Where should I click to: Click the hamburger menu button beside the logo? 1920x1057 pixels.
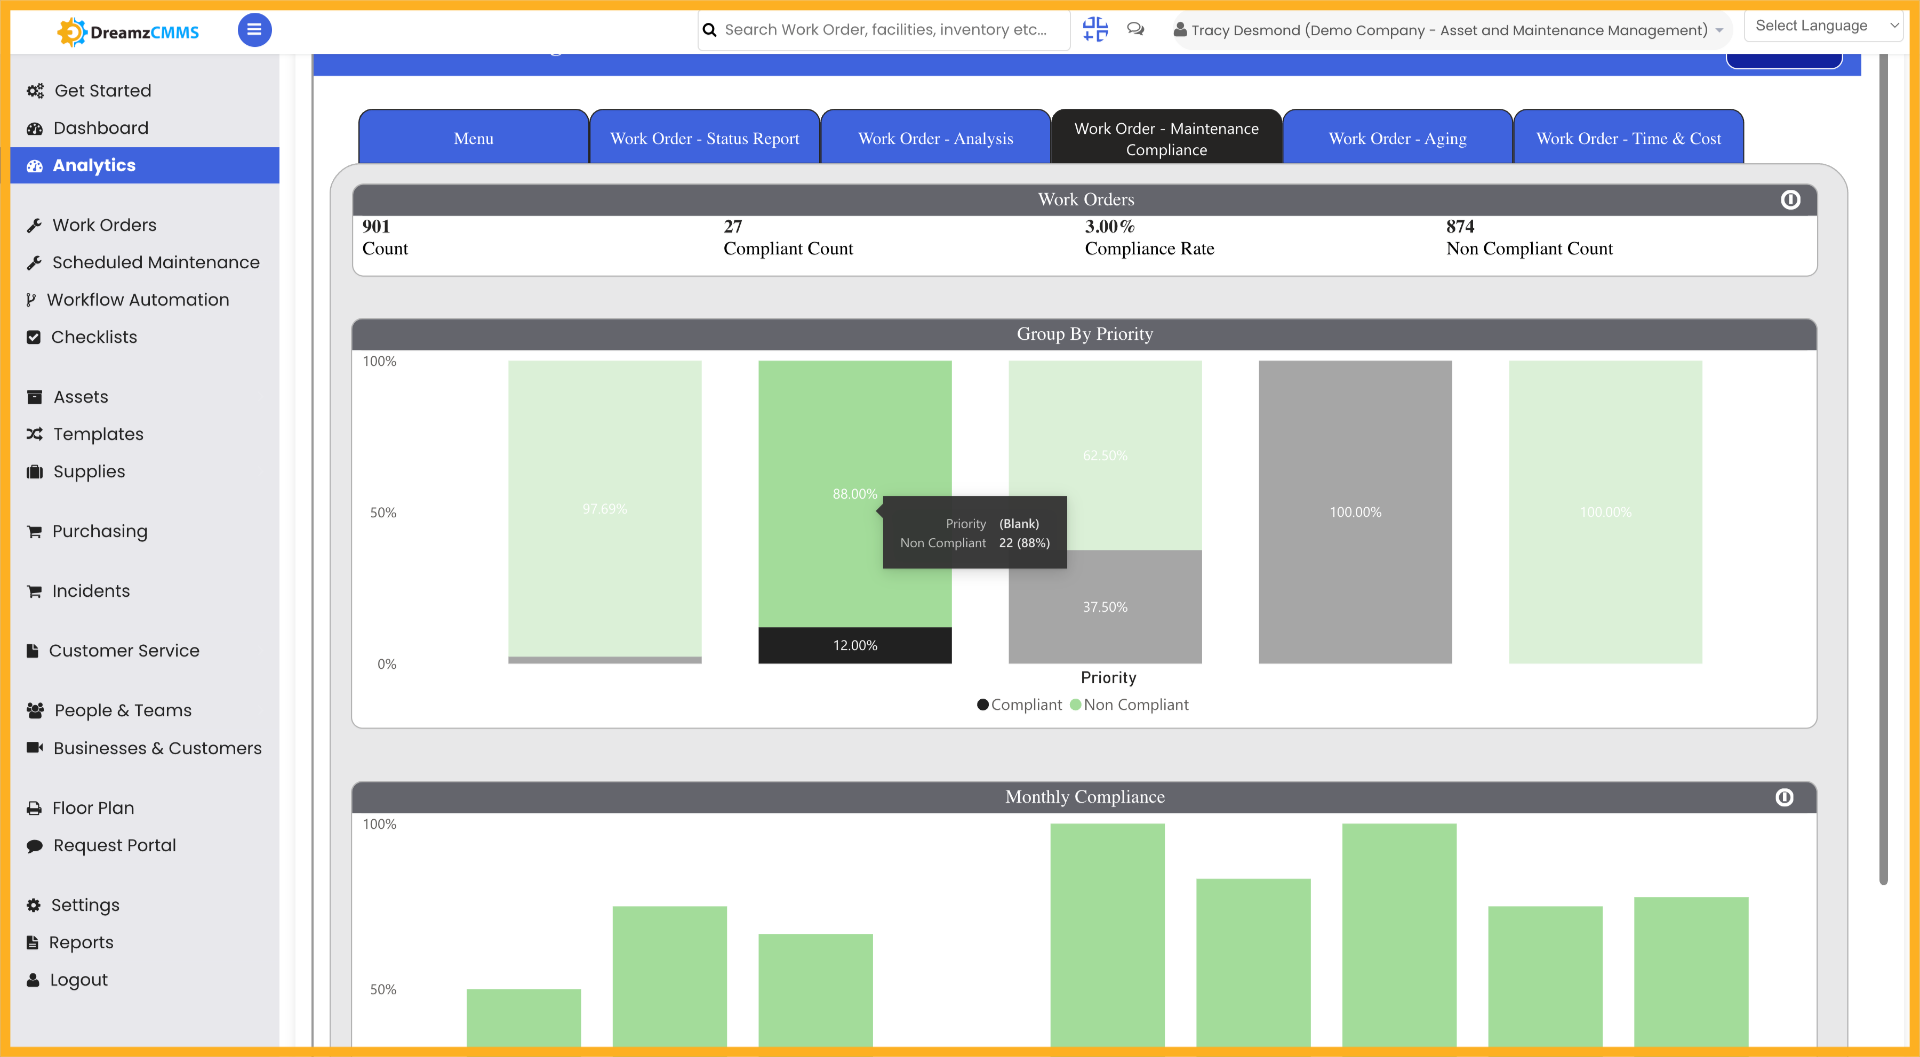254,30
